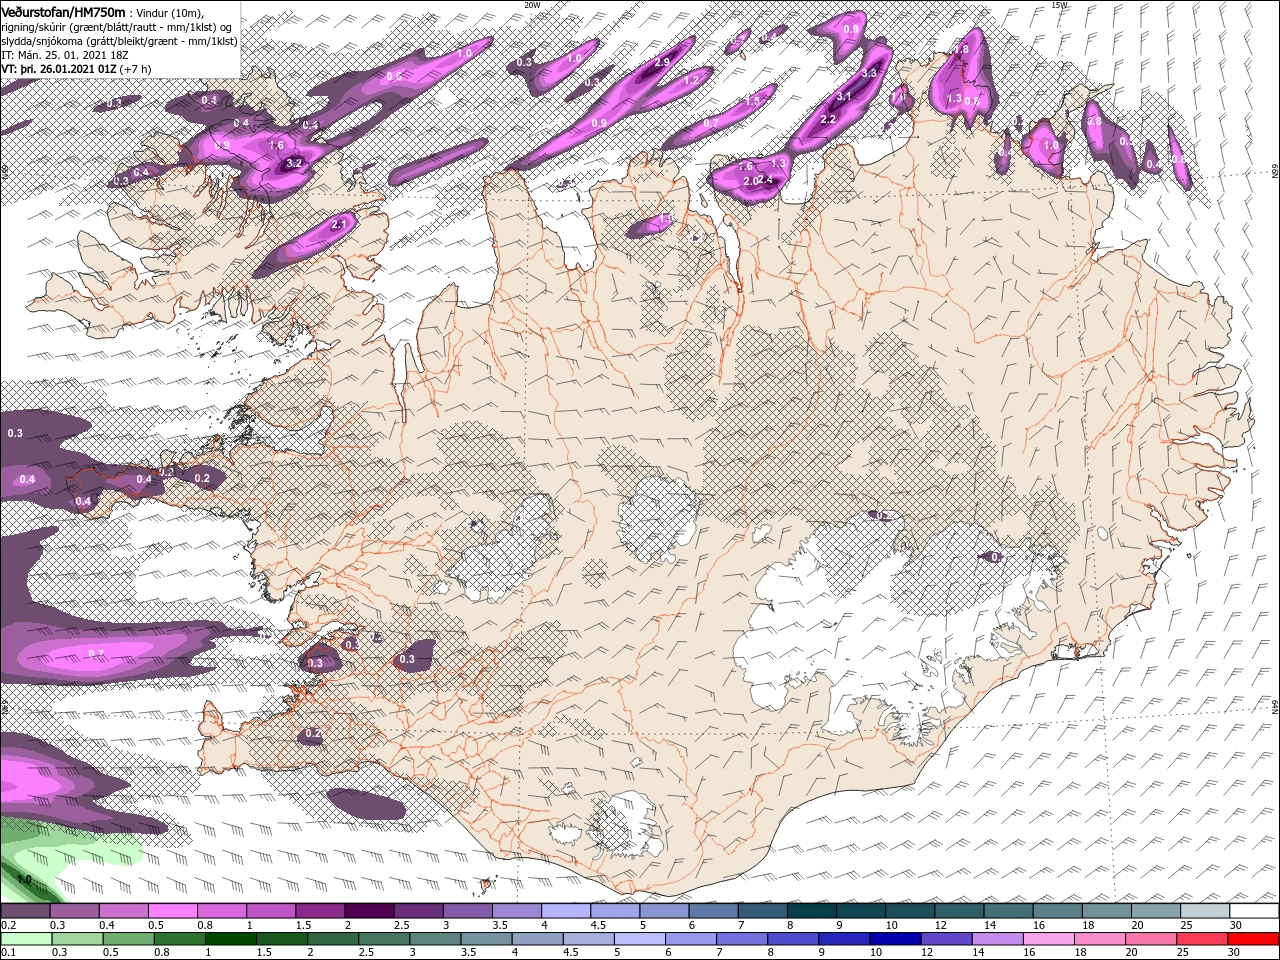The width and height of the screenshot is (1280, 960).
Task: Click the upper legend swatch starting at 0.8
Action: (x=221, y=911)
